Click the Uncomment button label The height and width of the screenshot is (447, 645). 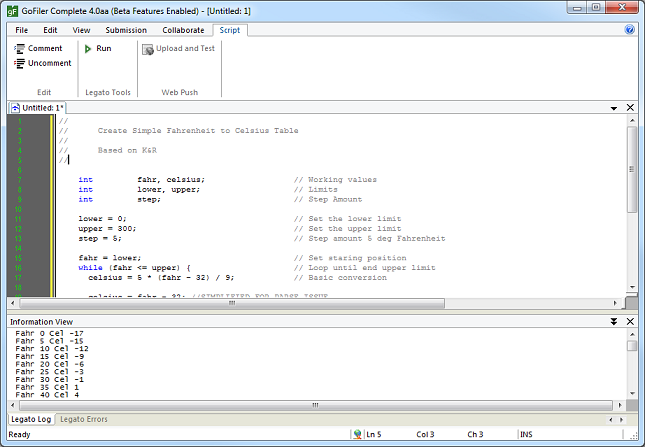tap(49, 63)
